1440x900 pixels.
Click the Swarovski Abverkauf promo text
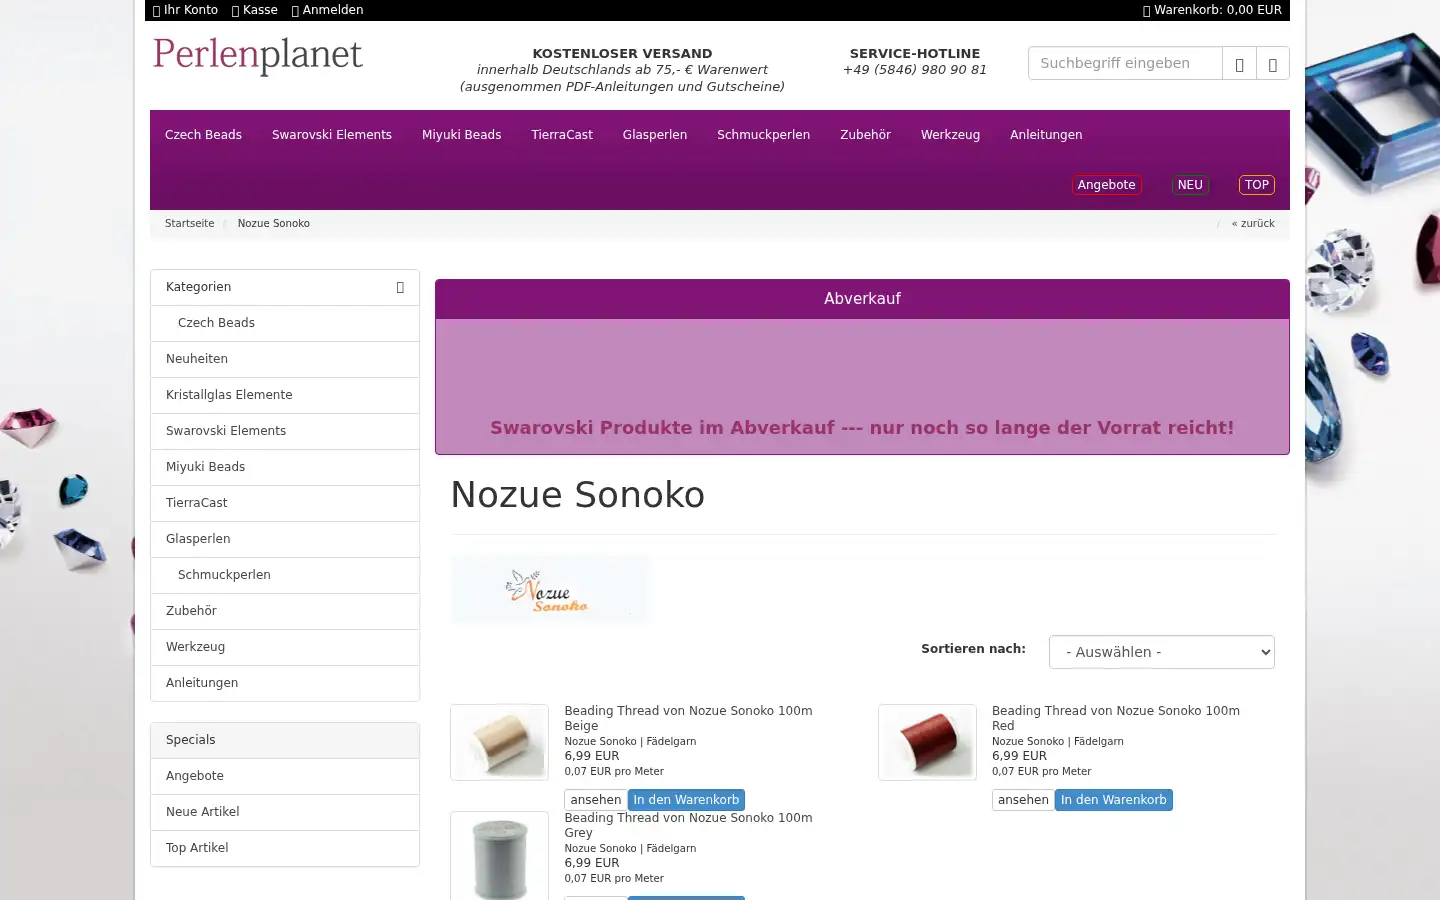coord(862,428)
